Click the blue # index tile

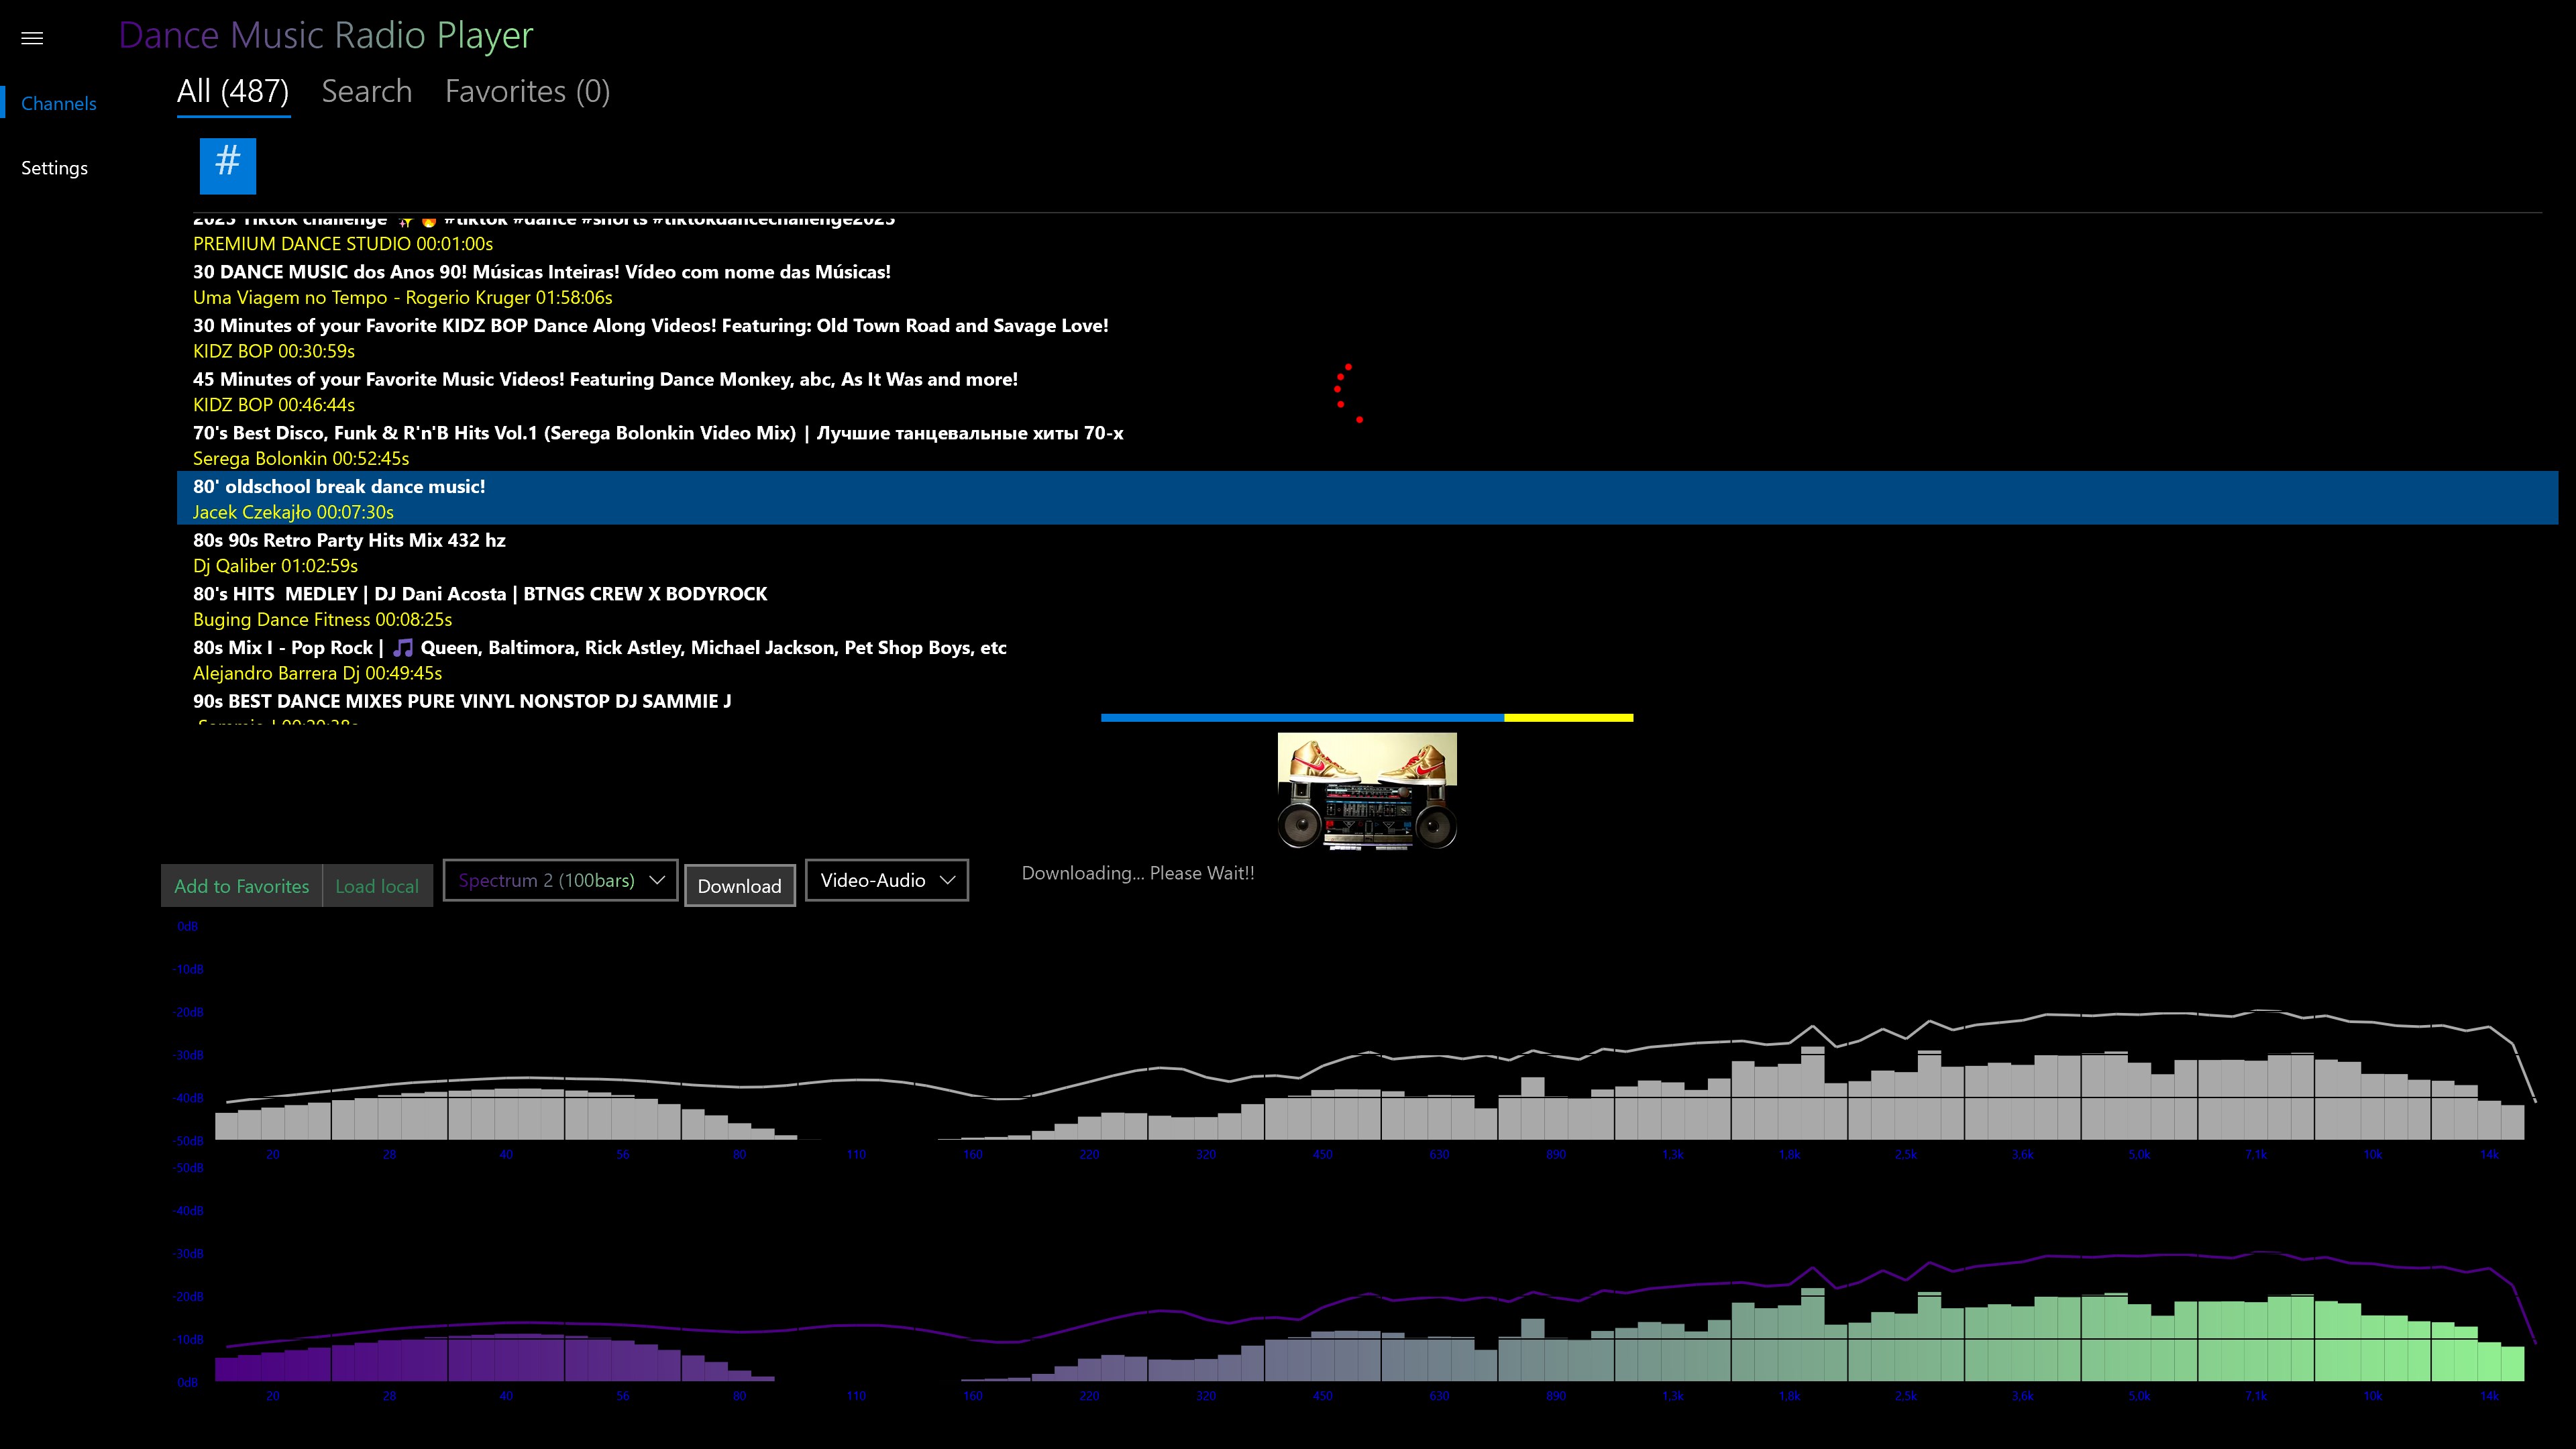228,165
